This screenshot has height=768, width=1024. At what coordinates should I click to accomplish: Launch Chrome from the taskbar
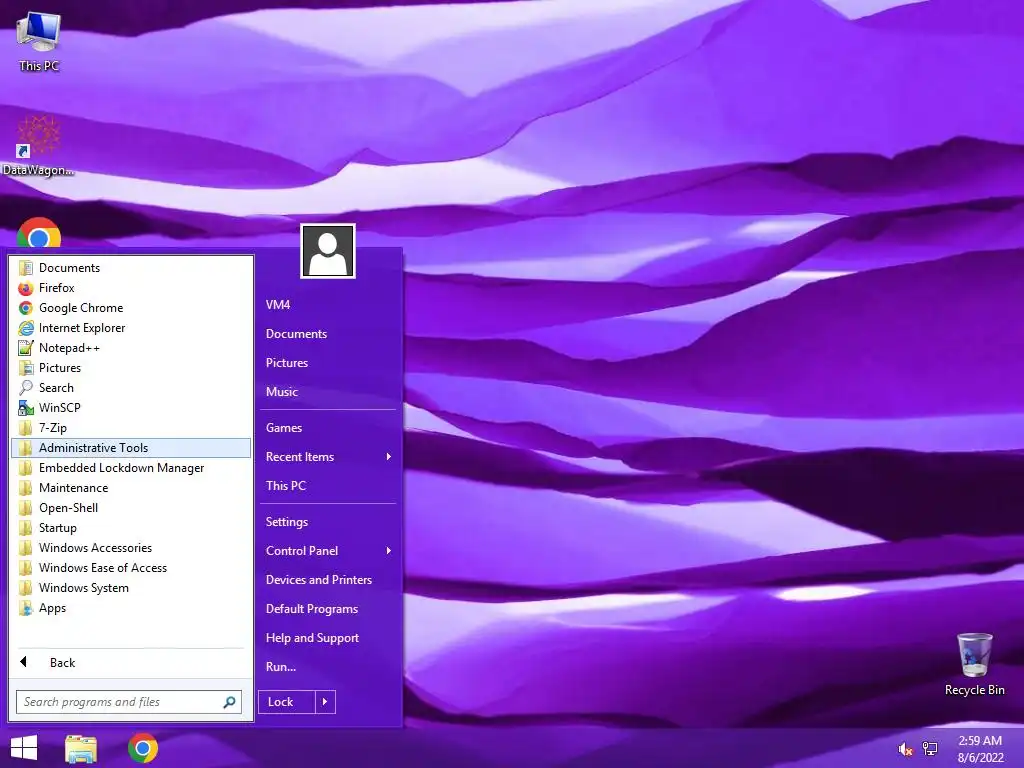(x=142, y=748)
